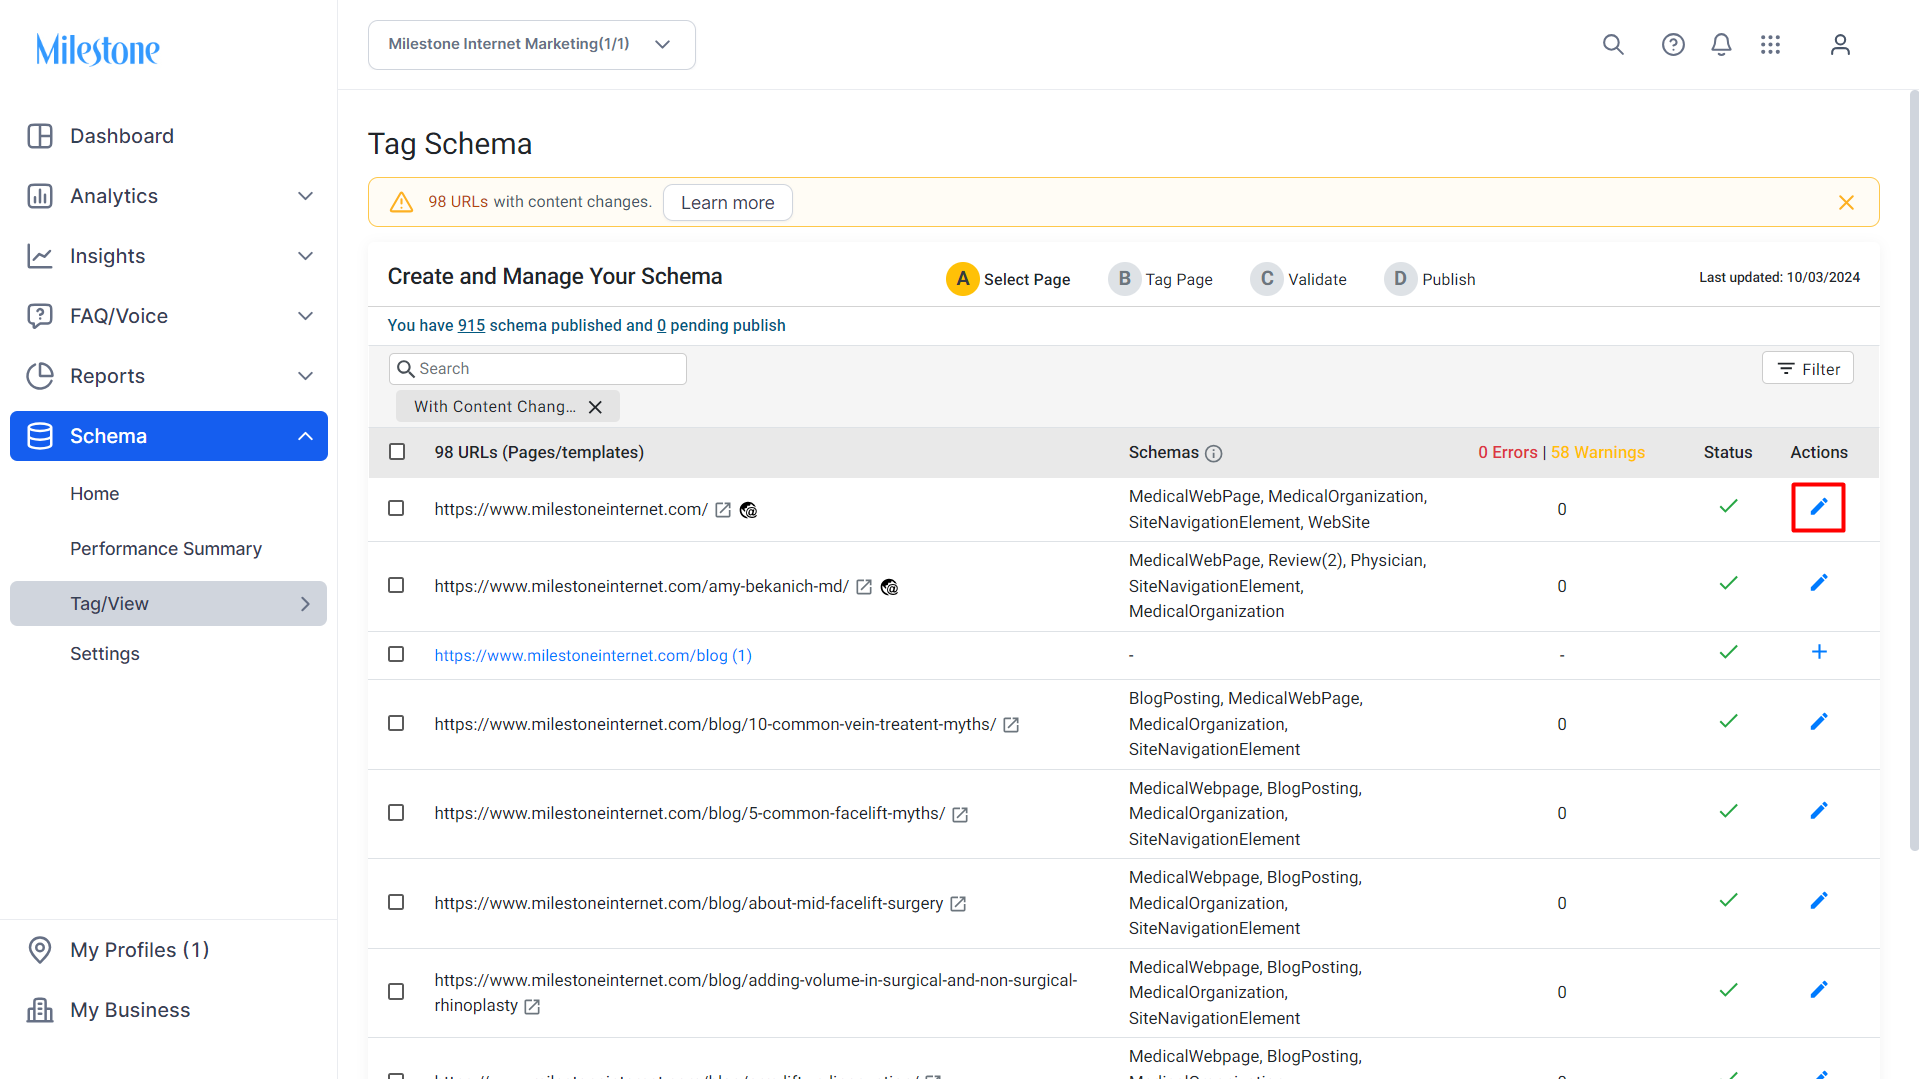Expand the FAQ/Voice menu chevron
Viewport: 1919px width, 1079px height.
coord(306,316)
